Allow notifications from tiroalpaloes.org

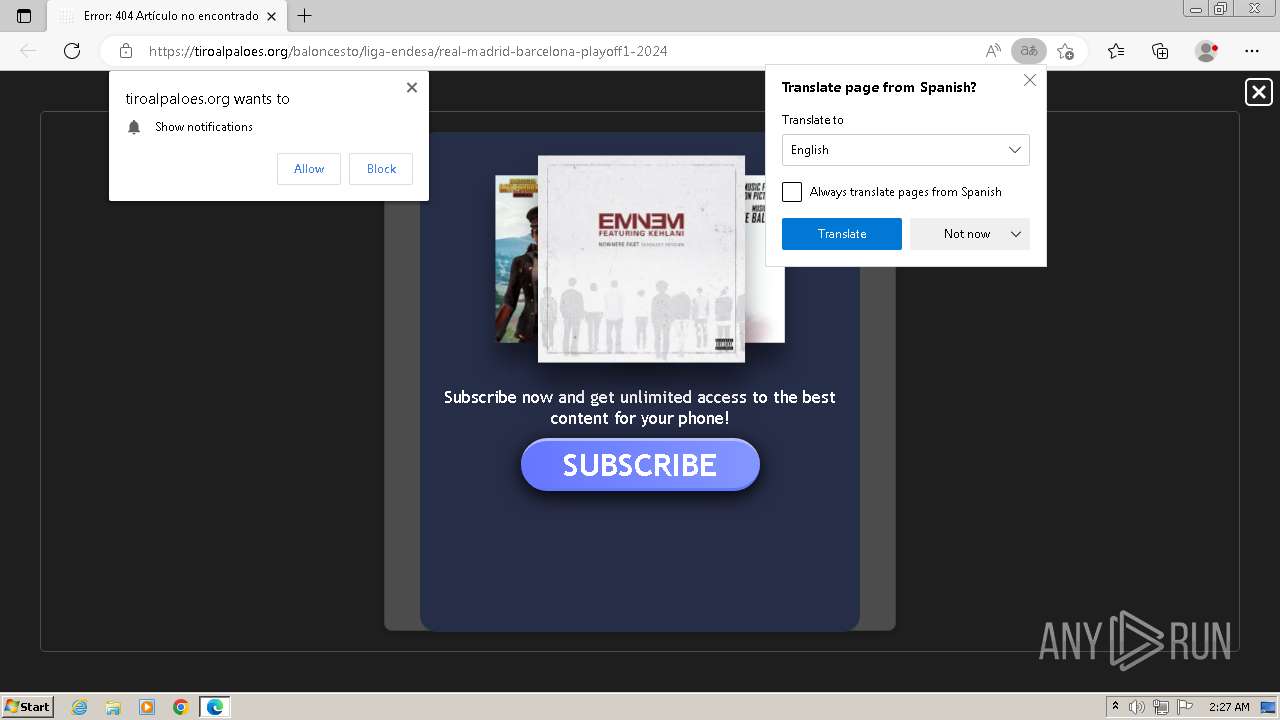click(309, 169)
